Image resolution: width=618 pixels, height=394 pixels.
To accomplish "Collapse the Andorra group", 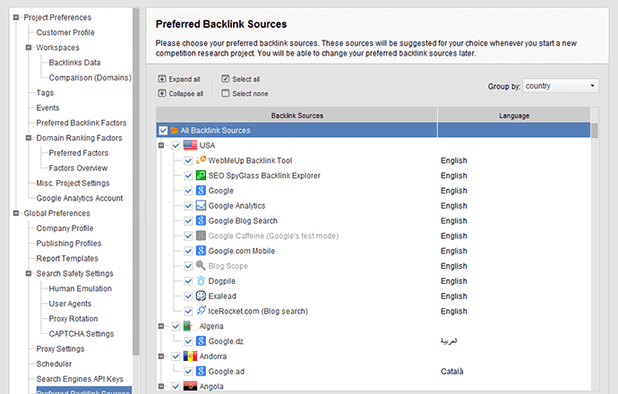I will 161,356.
